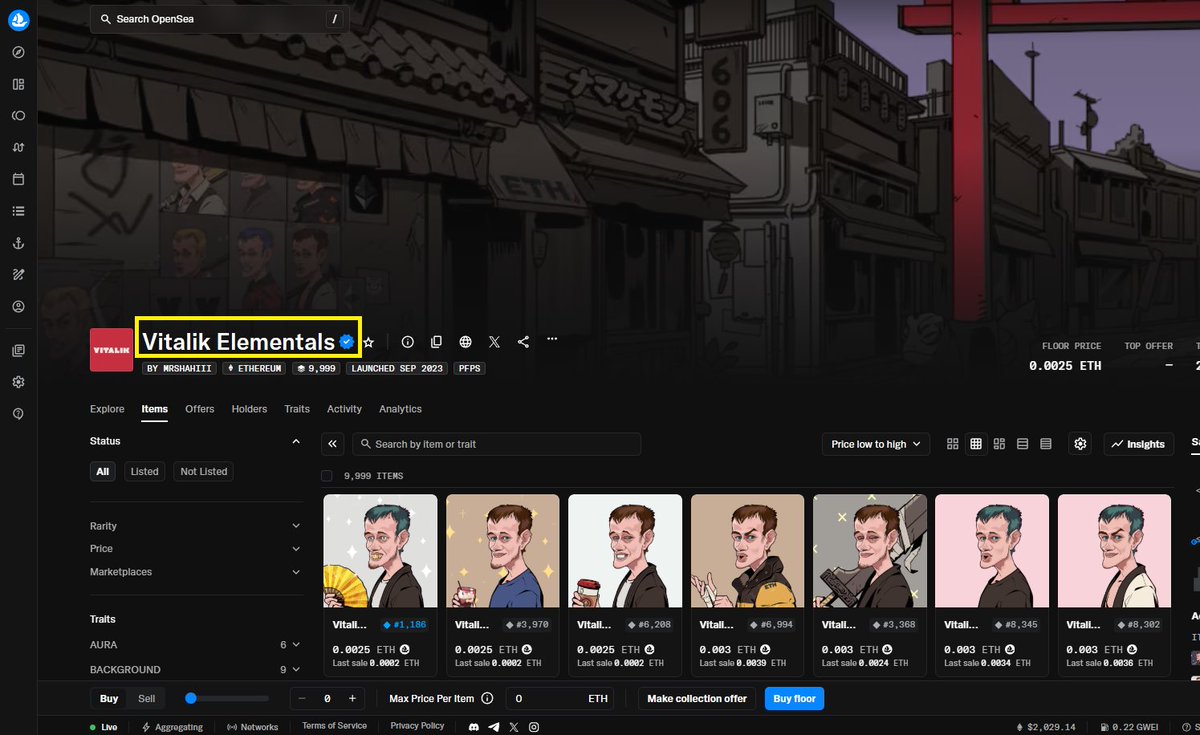
Task: Expand the BACKGROUND trait filter
Action: (195, 670)
